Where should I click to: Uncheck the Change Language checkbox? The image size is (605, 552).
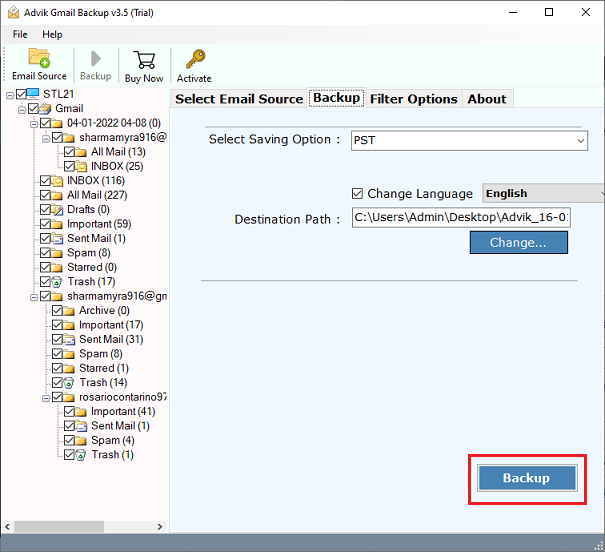[x=357, y=193]
